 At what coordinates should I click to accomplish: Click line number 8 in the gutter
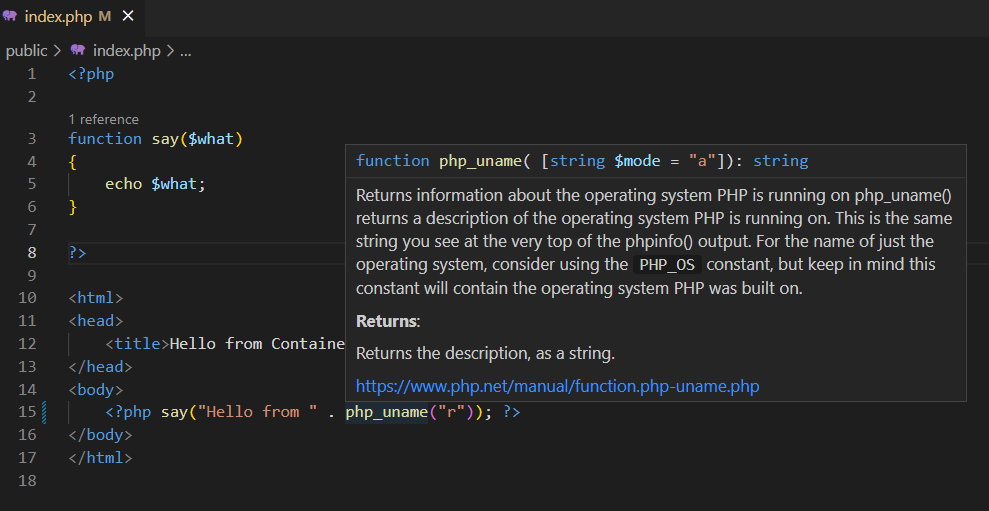[32, 252]
